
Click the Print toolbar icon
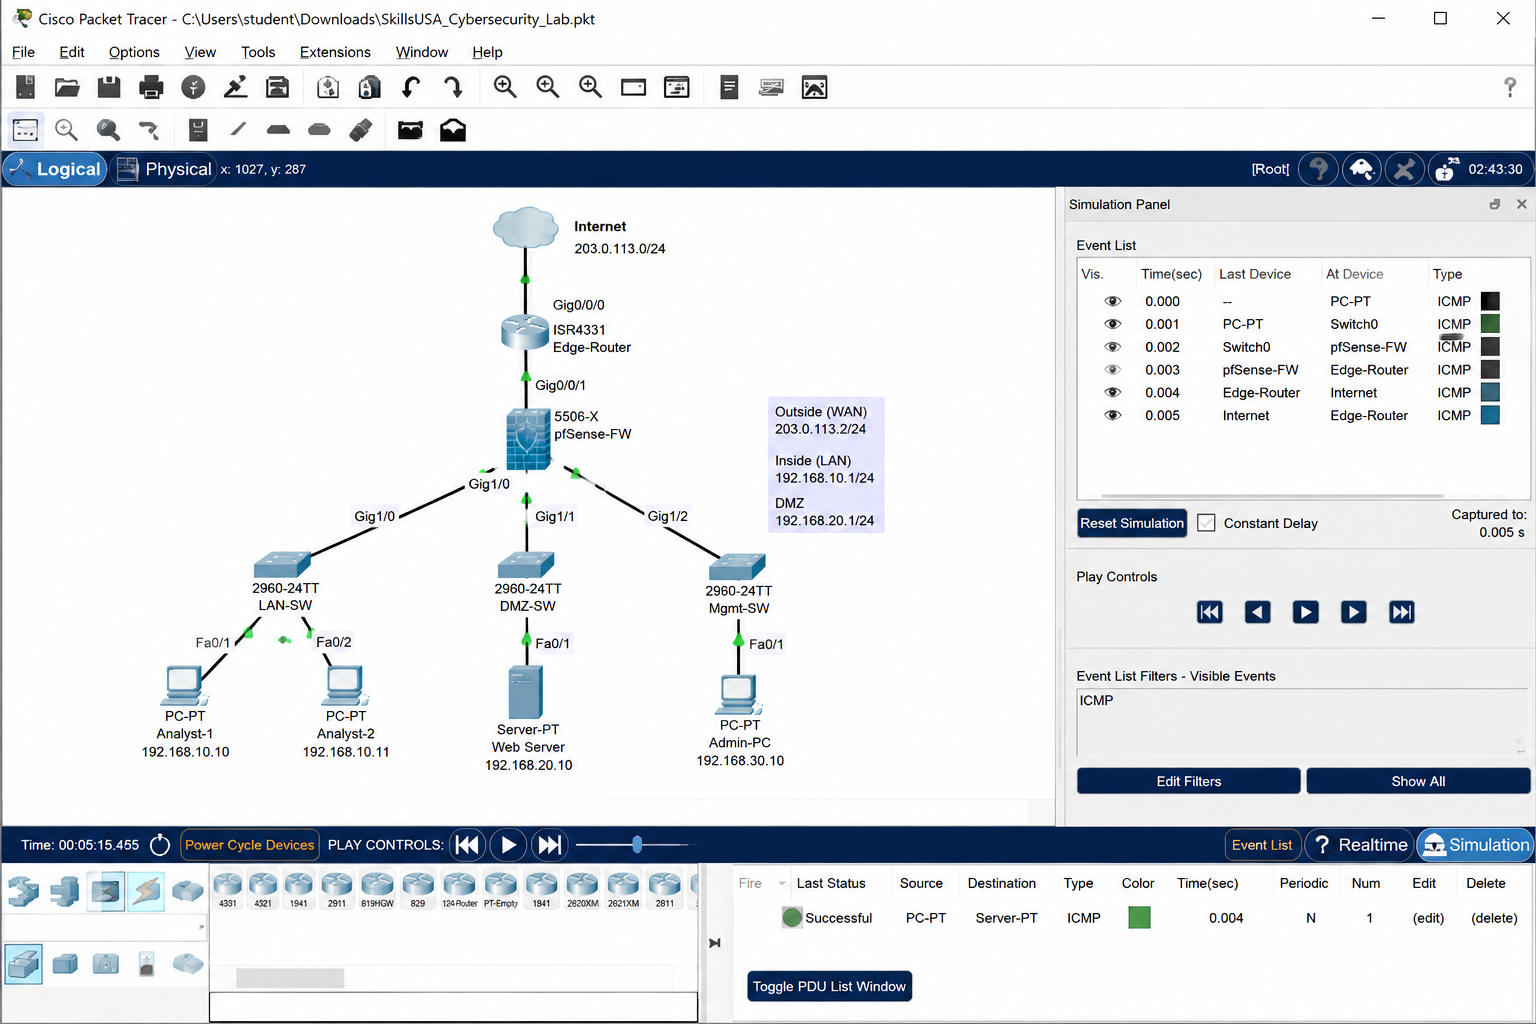[x=151, y=88]
